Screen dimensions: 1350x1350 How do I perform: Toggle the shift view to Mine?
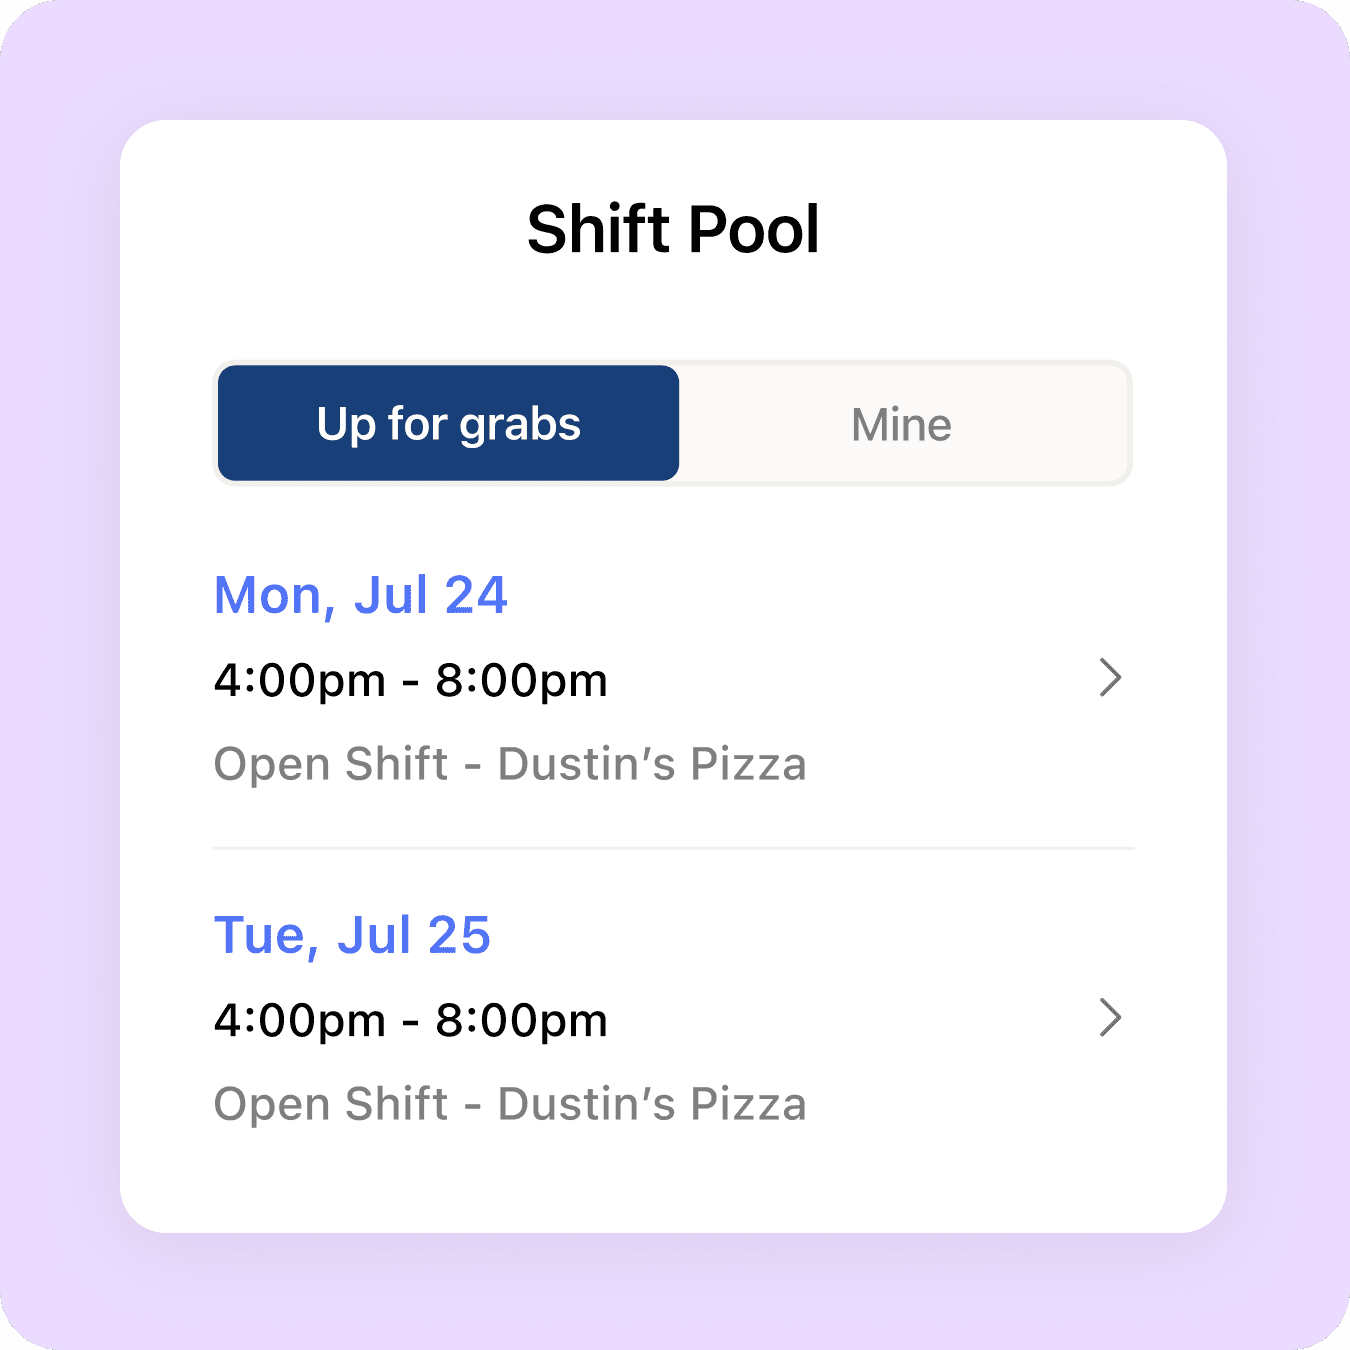(900, 423)
